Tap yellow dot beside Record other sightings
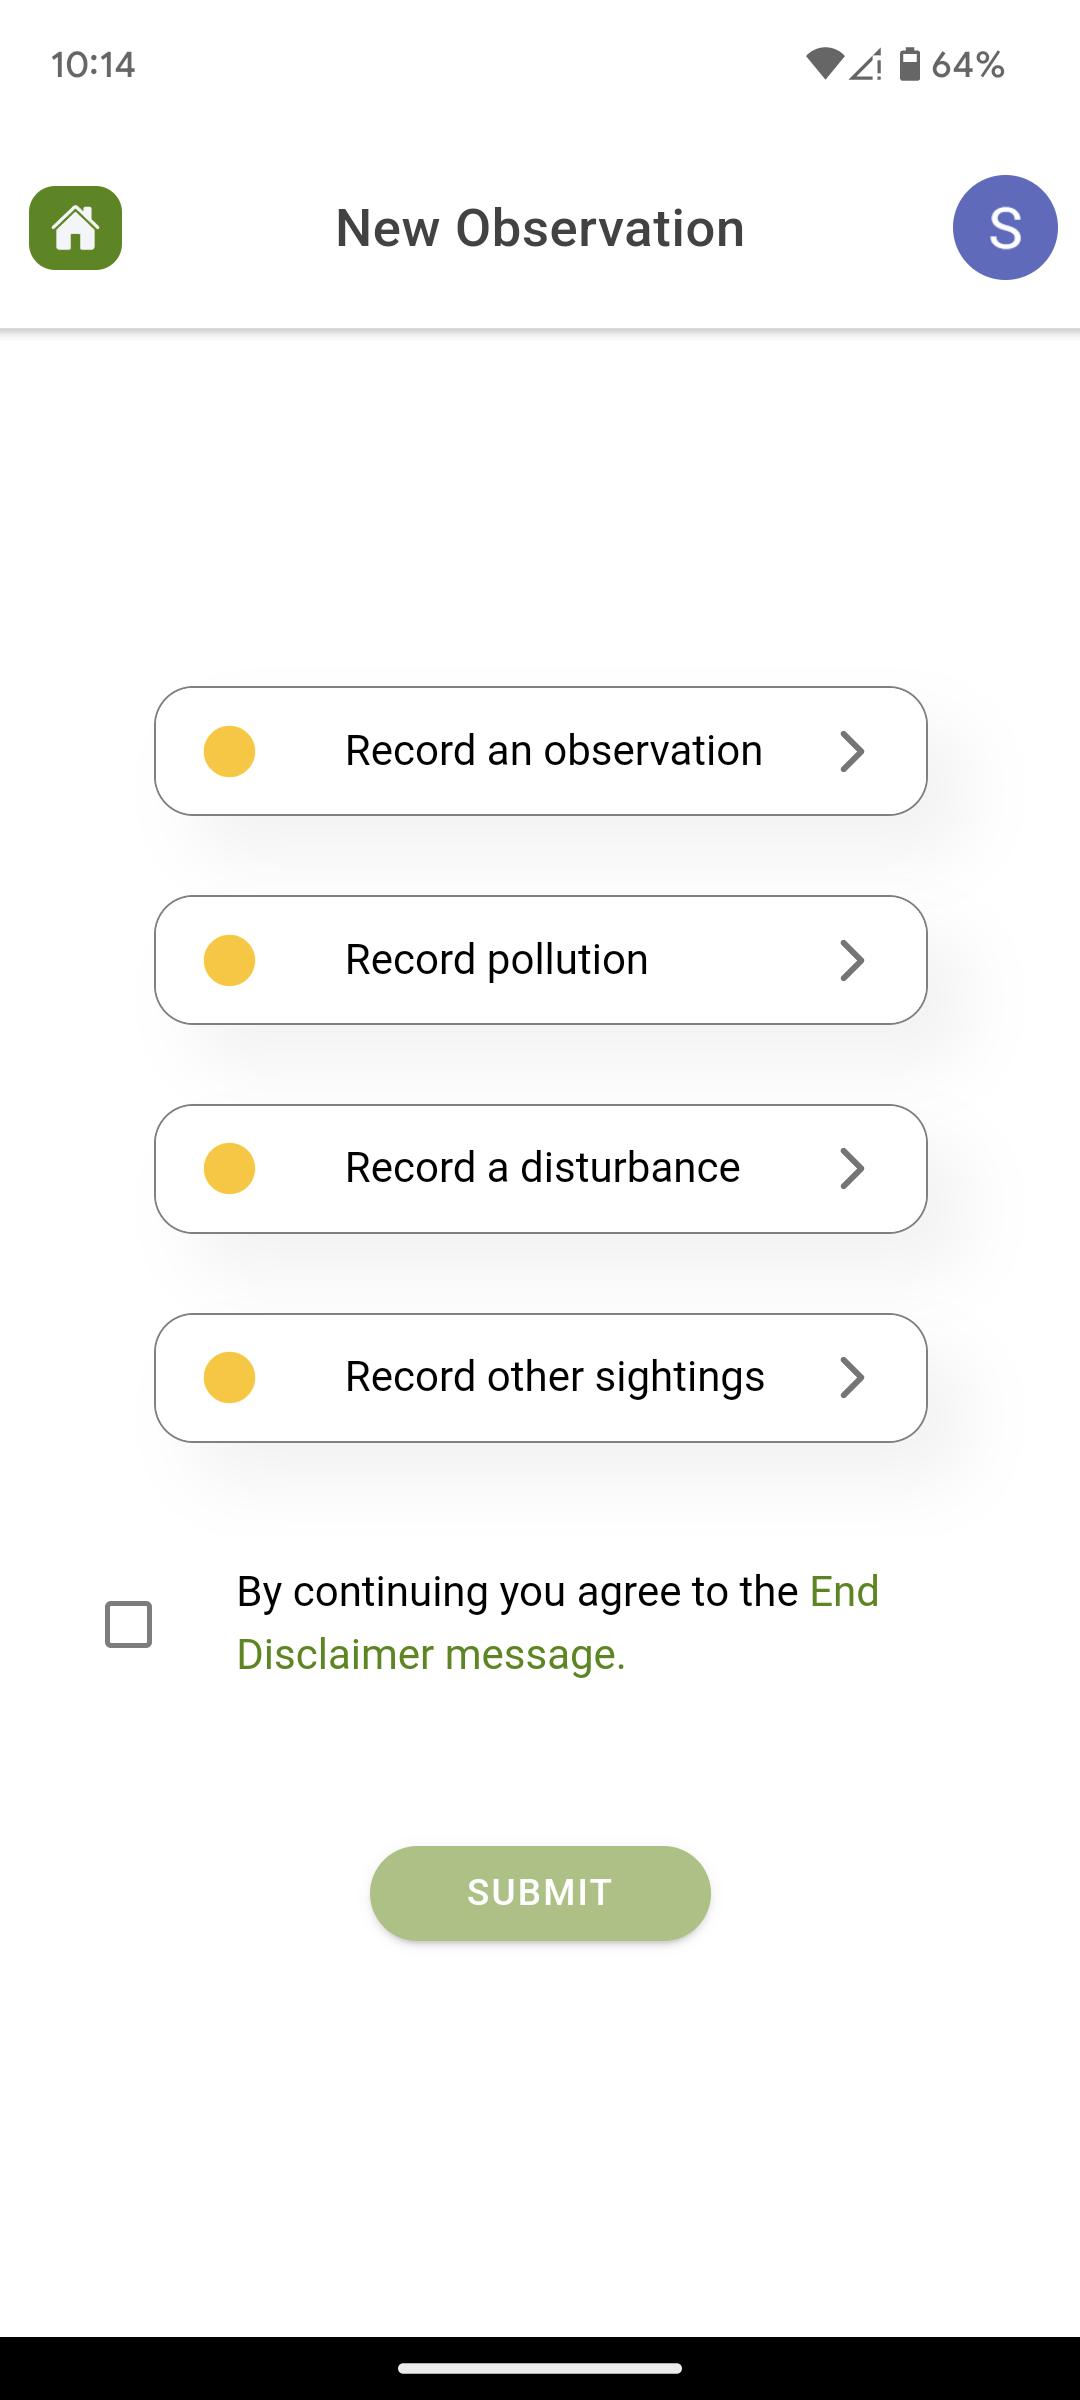 click(x=229, y=1378)
